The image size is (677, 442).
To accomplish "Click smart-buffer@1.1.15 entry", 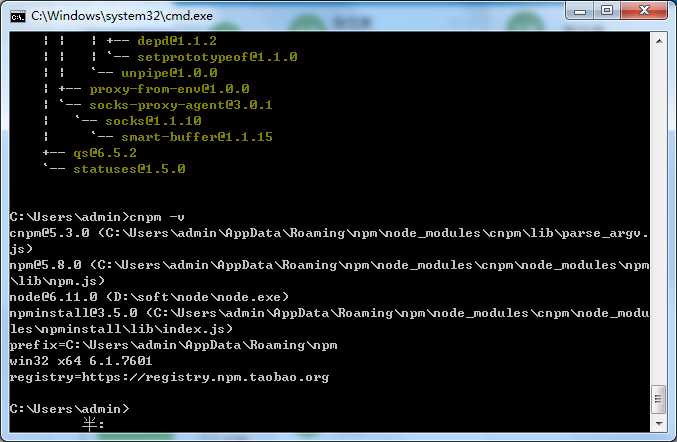I will (x=197, y=137).
